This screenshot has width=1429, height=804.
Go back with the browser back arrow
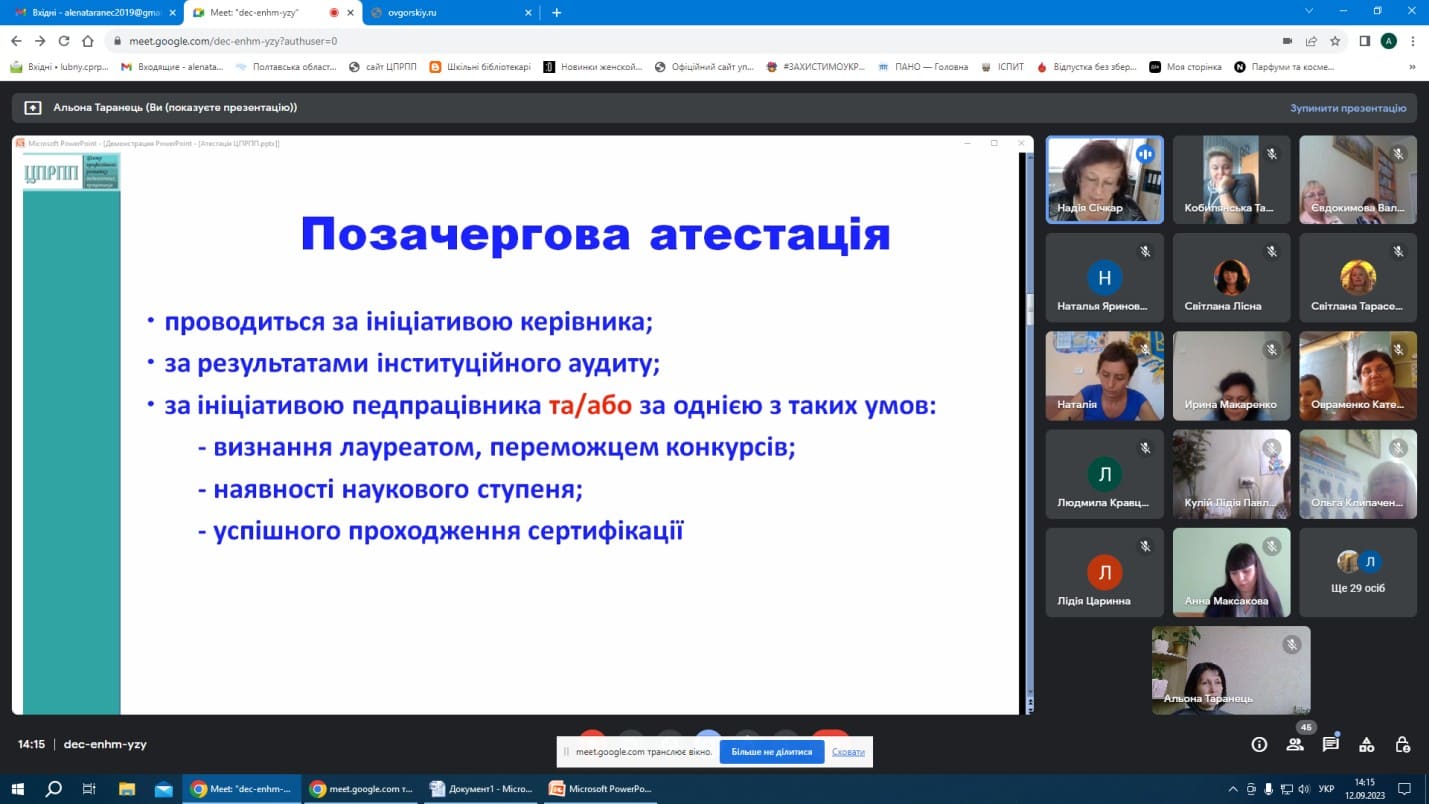click(16, 41)
